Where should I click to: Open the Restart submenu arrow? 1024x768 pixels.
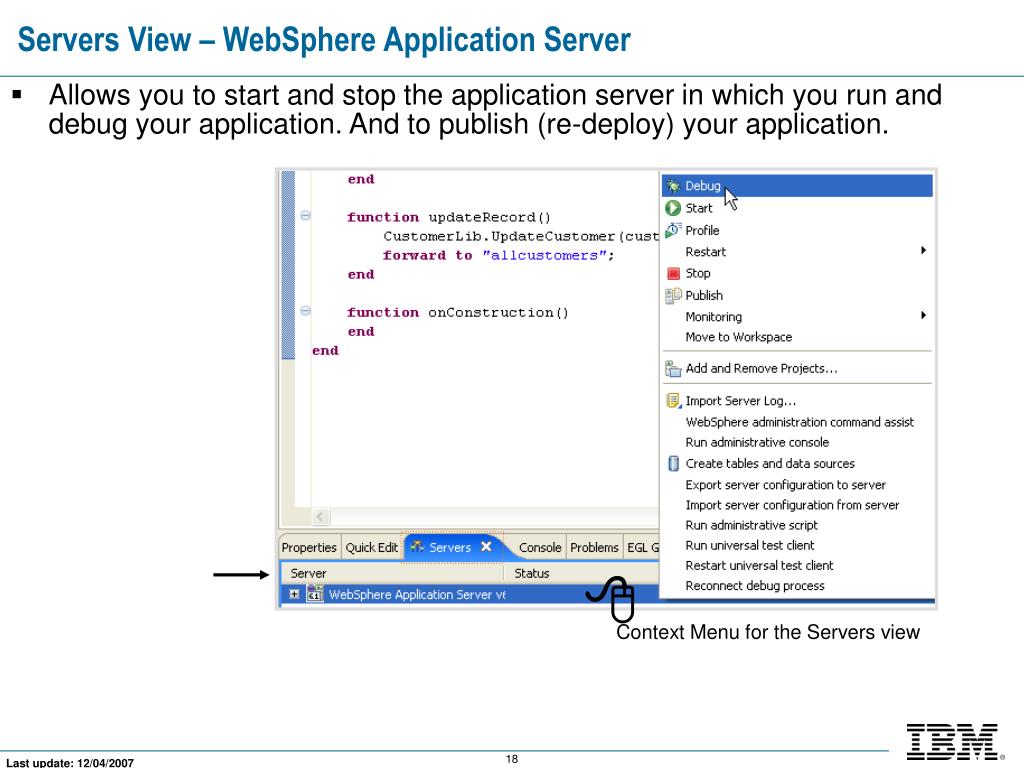[x=923, y=251]
